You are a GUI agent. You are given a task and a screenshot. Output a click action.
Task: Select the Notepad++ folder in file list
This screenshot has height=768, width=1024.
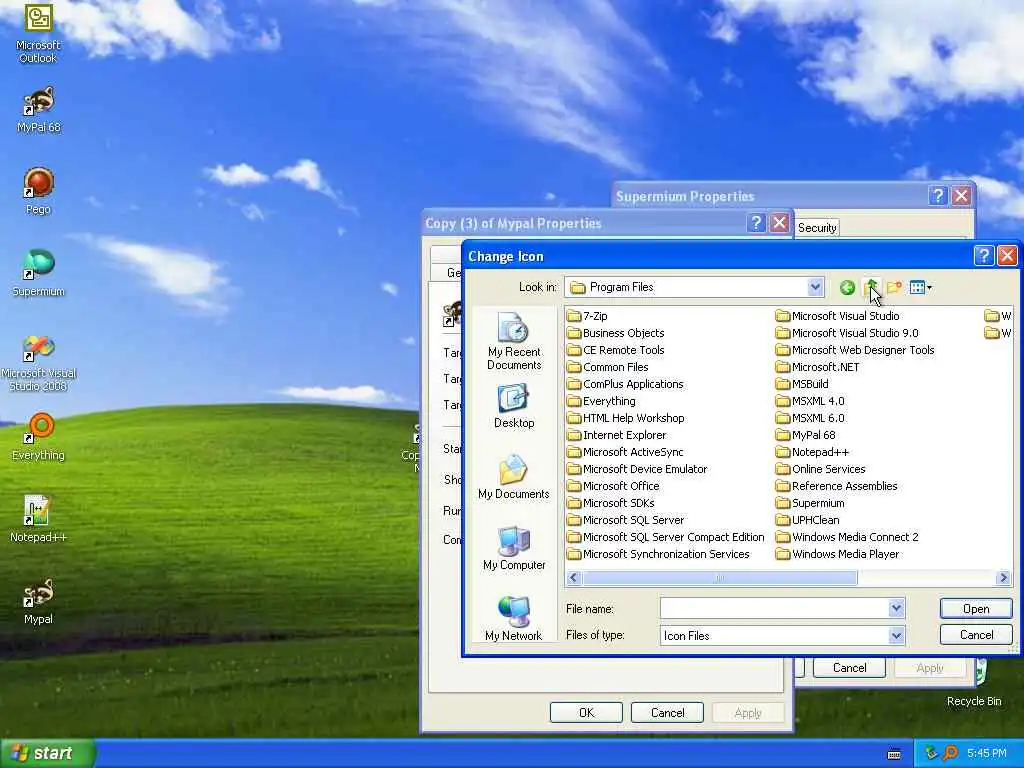tap(812, 452)
